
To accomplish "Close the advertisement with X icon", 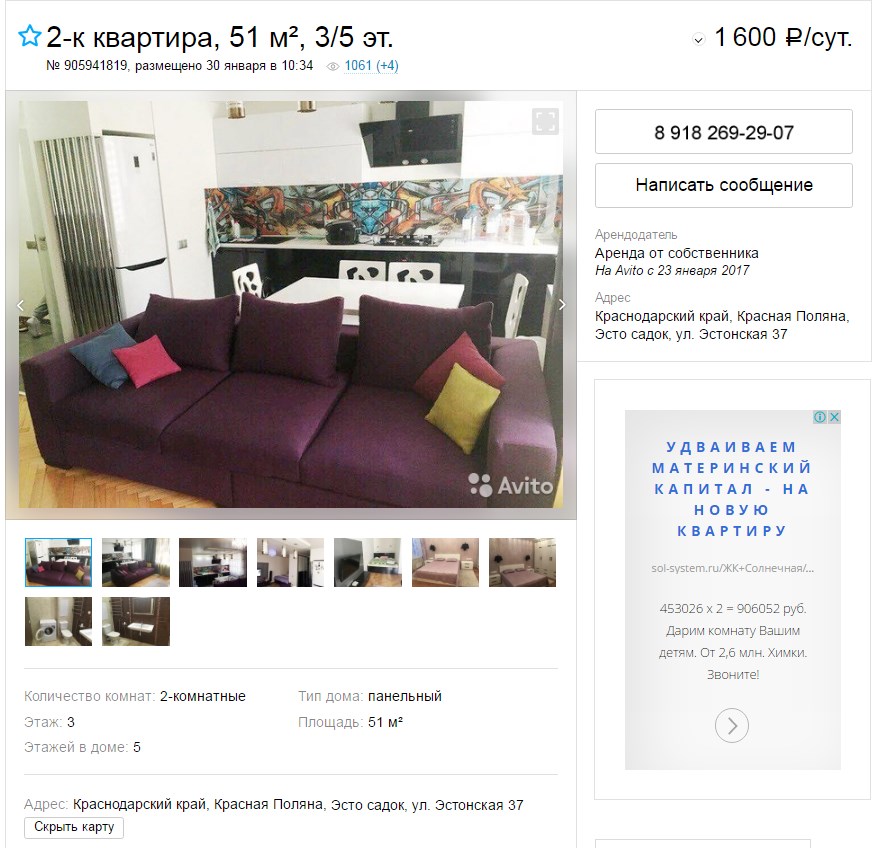I will click(x=834, y=416).
